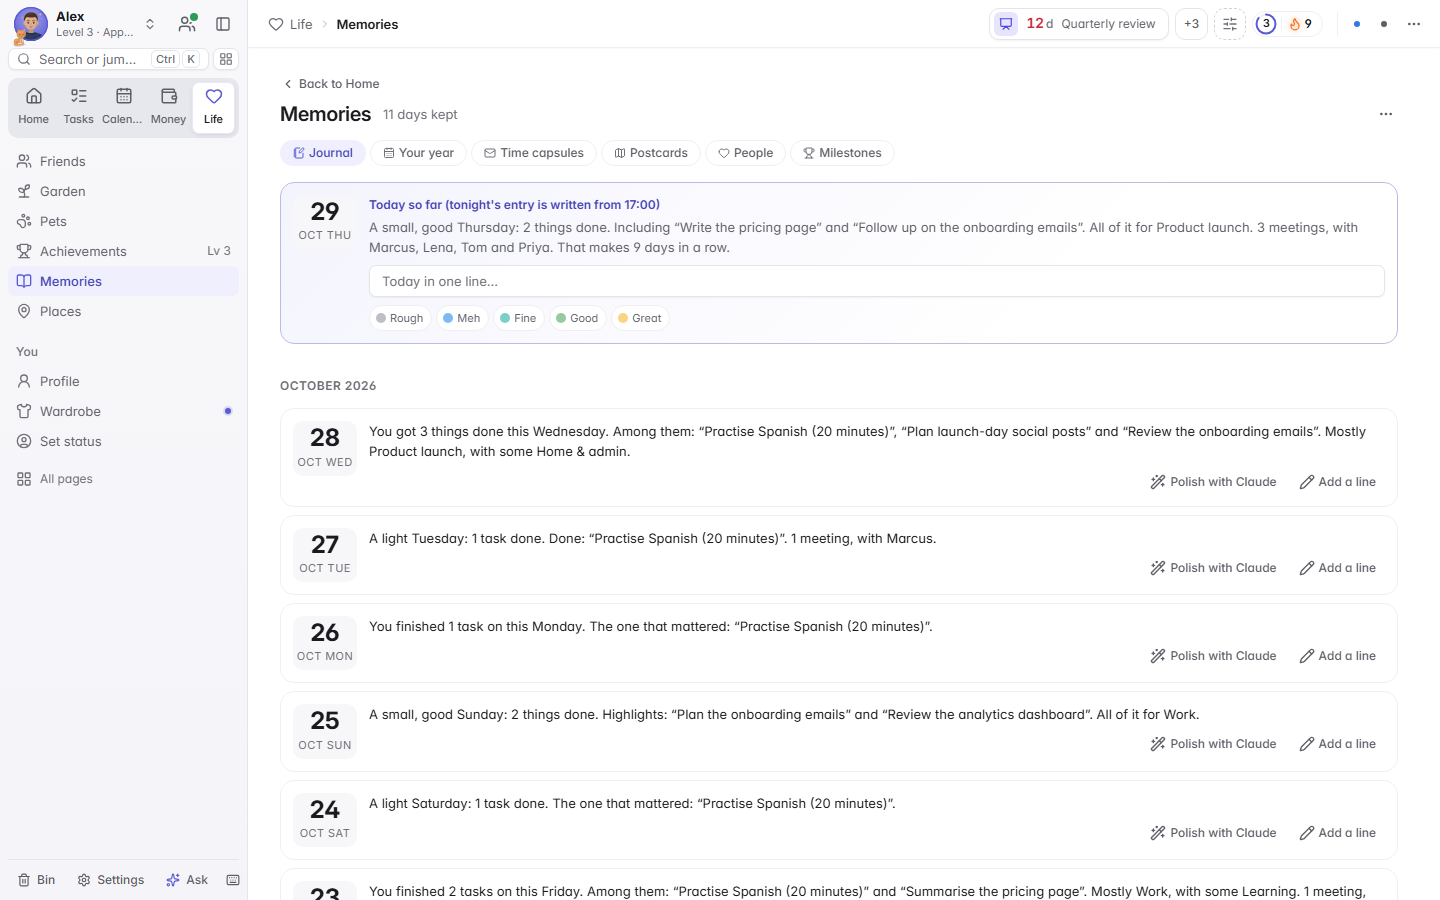Open the Calendar section
The image size is (1440, 900).
(x=123, y=107)
